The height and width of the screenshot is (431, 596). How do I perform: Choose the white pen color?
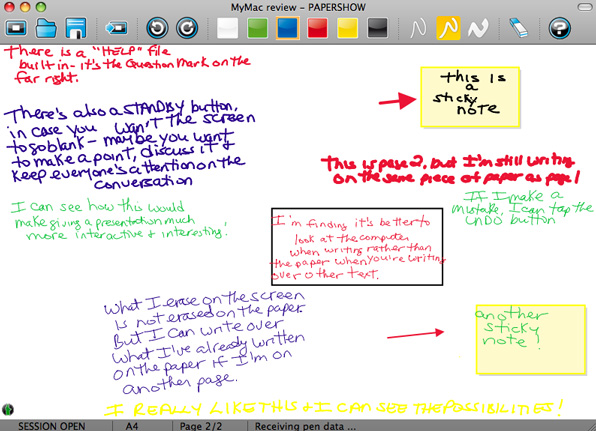[x=227, y=28]
